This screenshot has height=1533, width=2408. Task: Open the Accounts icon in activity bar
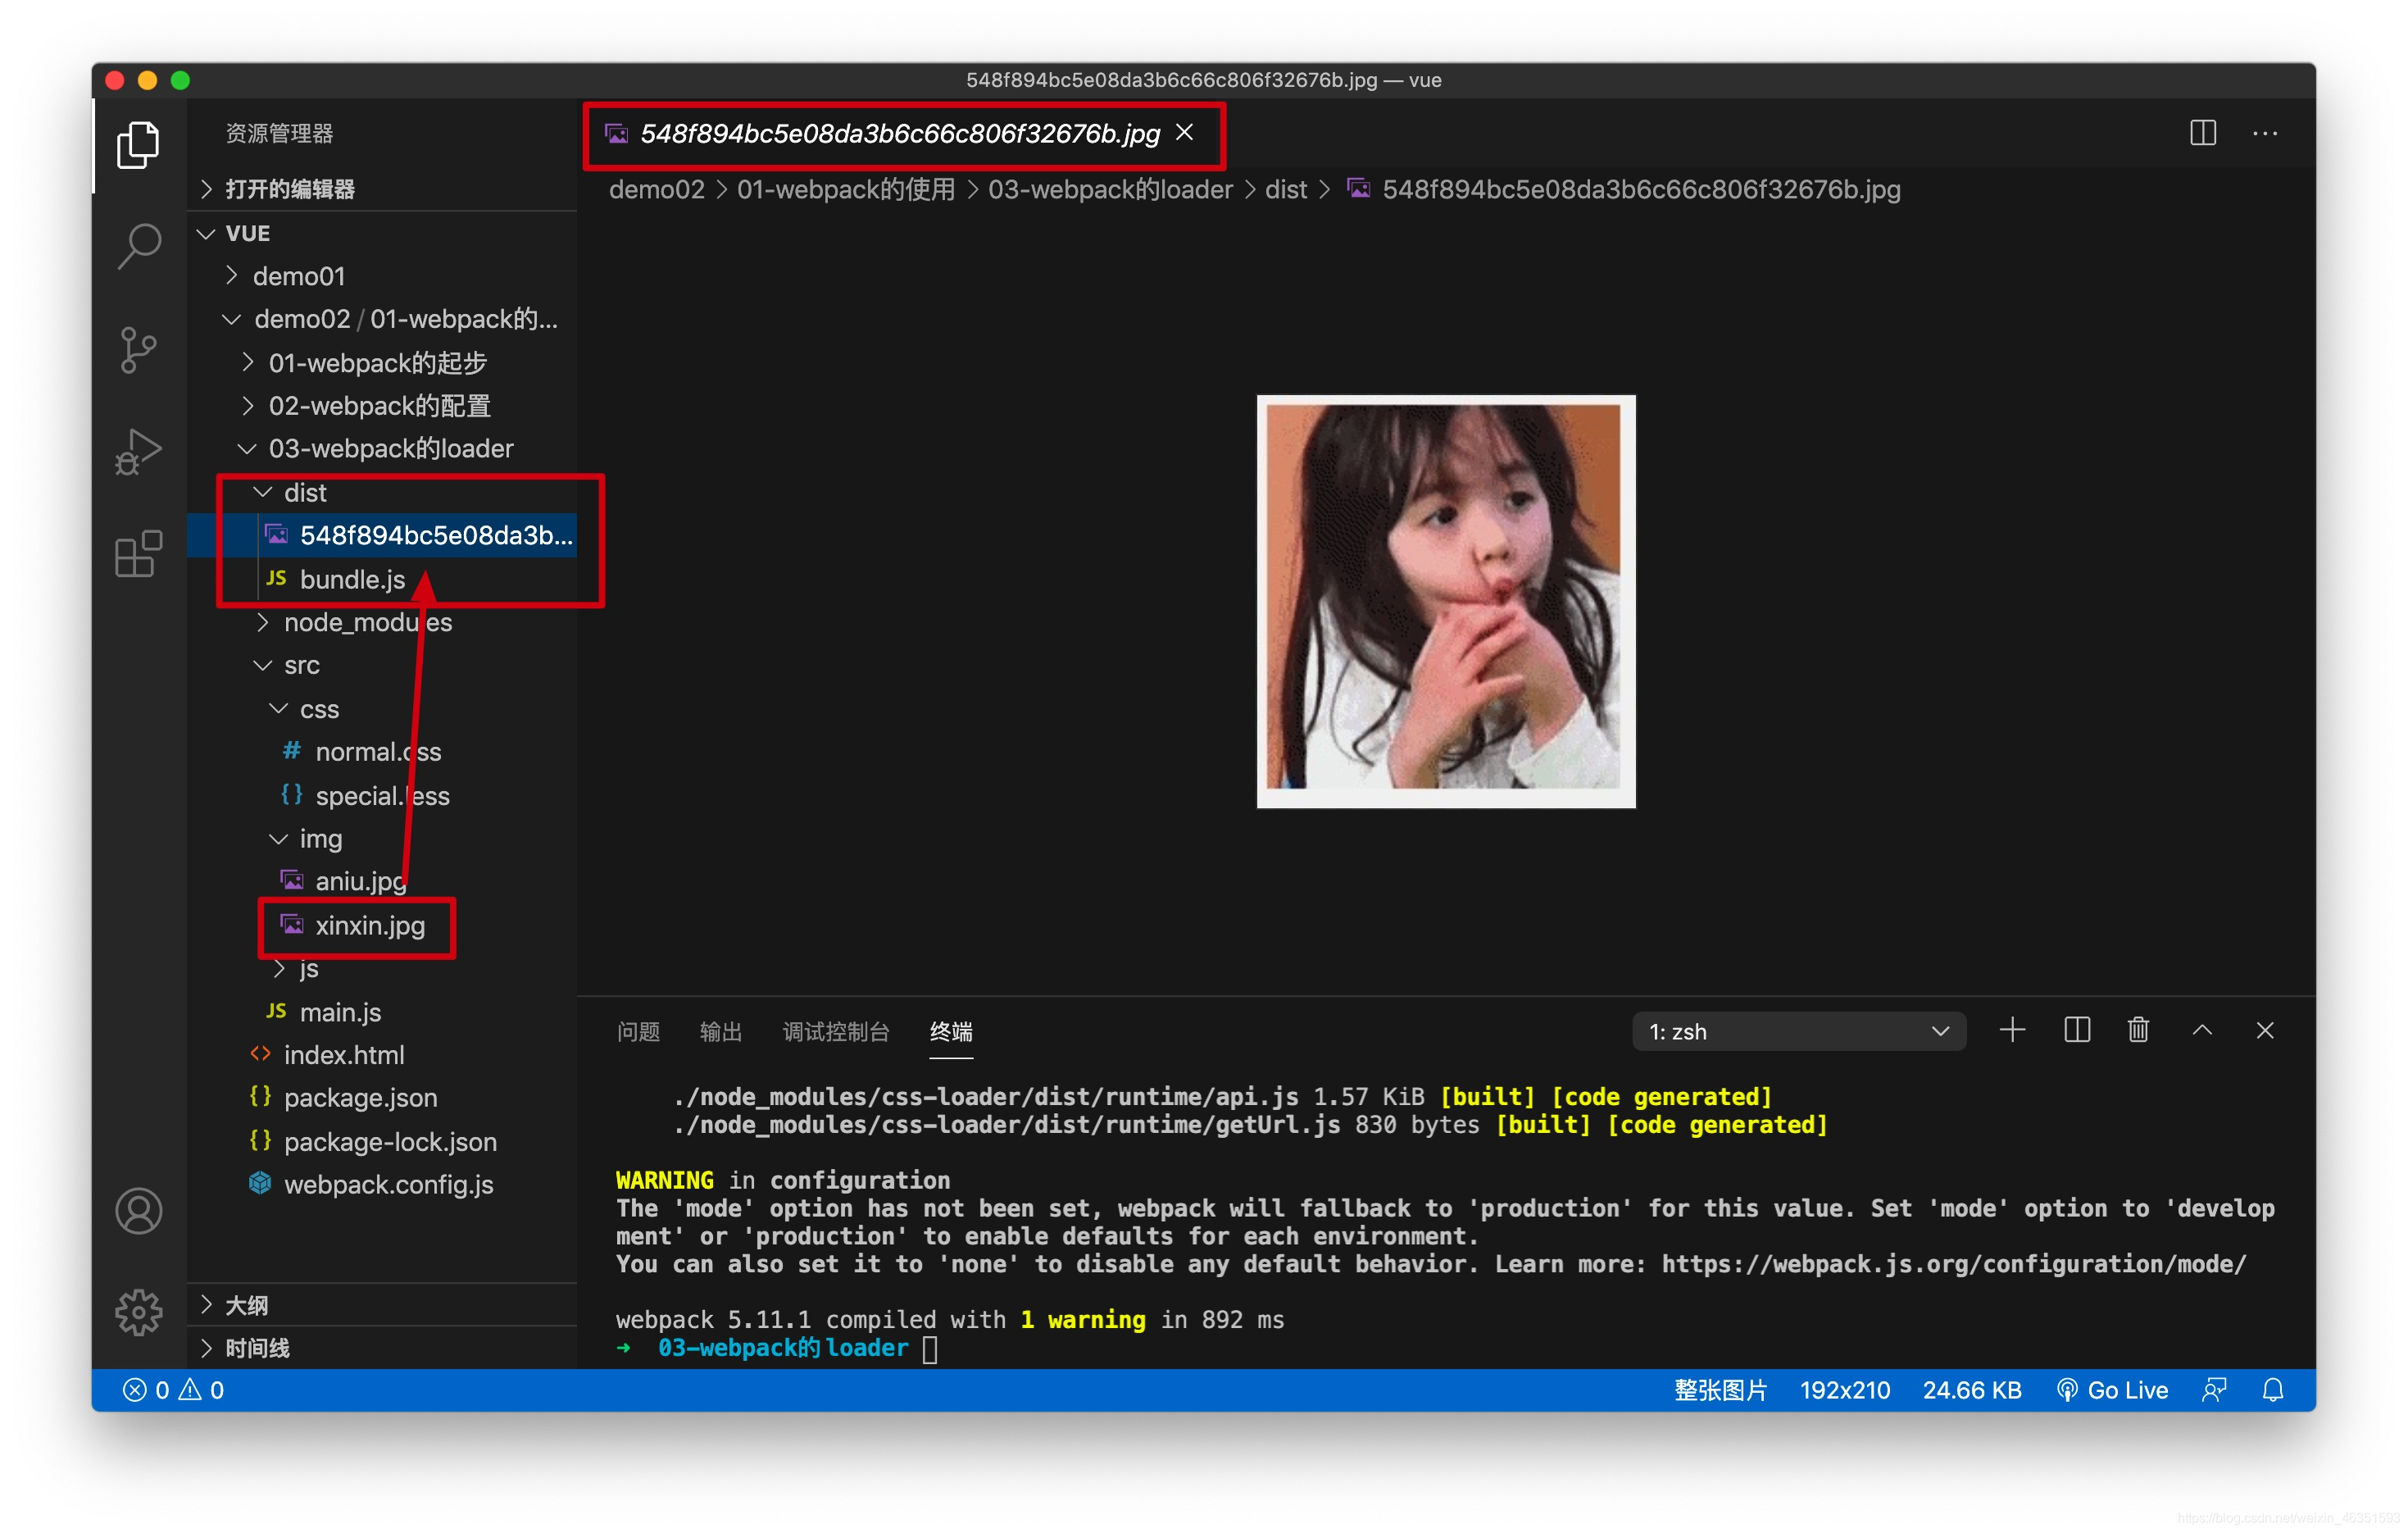click(138, 1211)
